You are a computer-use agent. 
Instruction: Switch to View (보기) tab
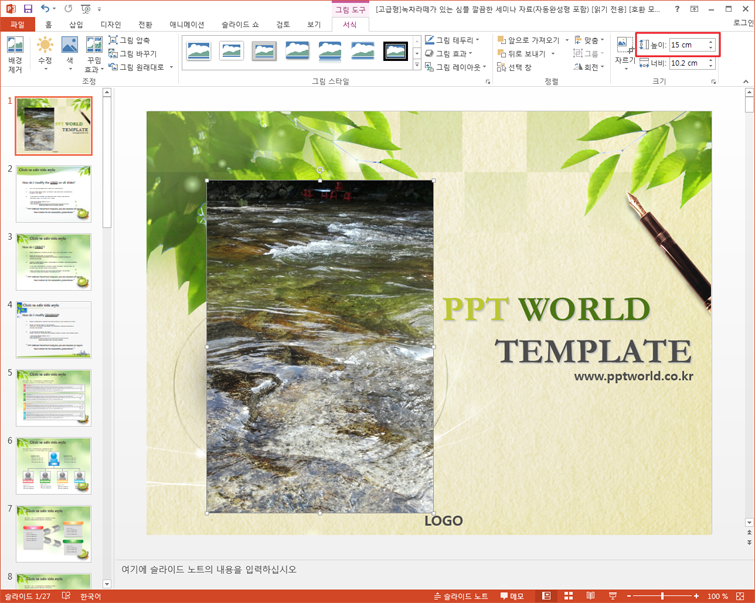tap(314, 25)
